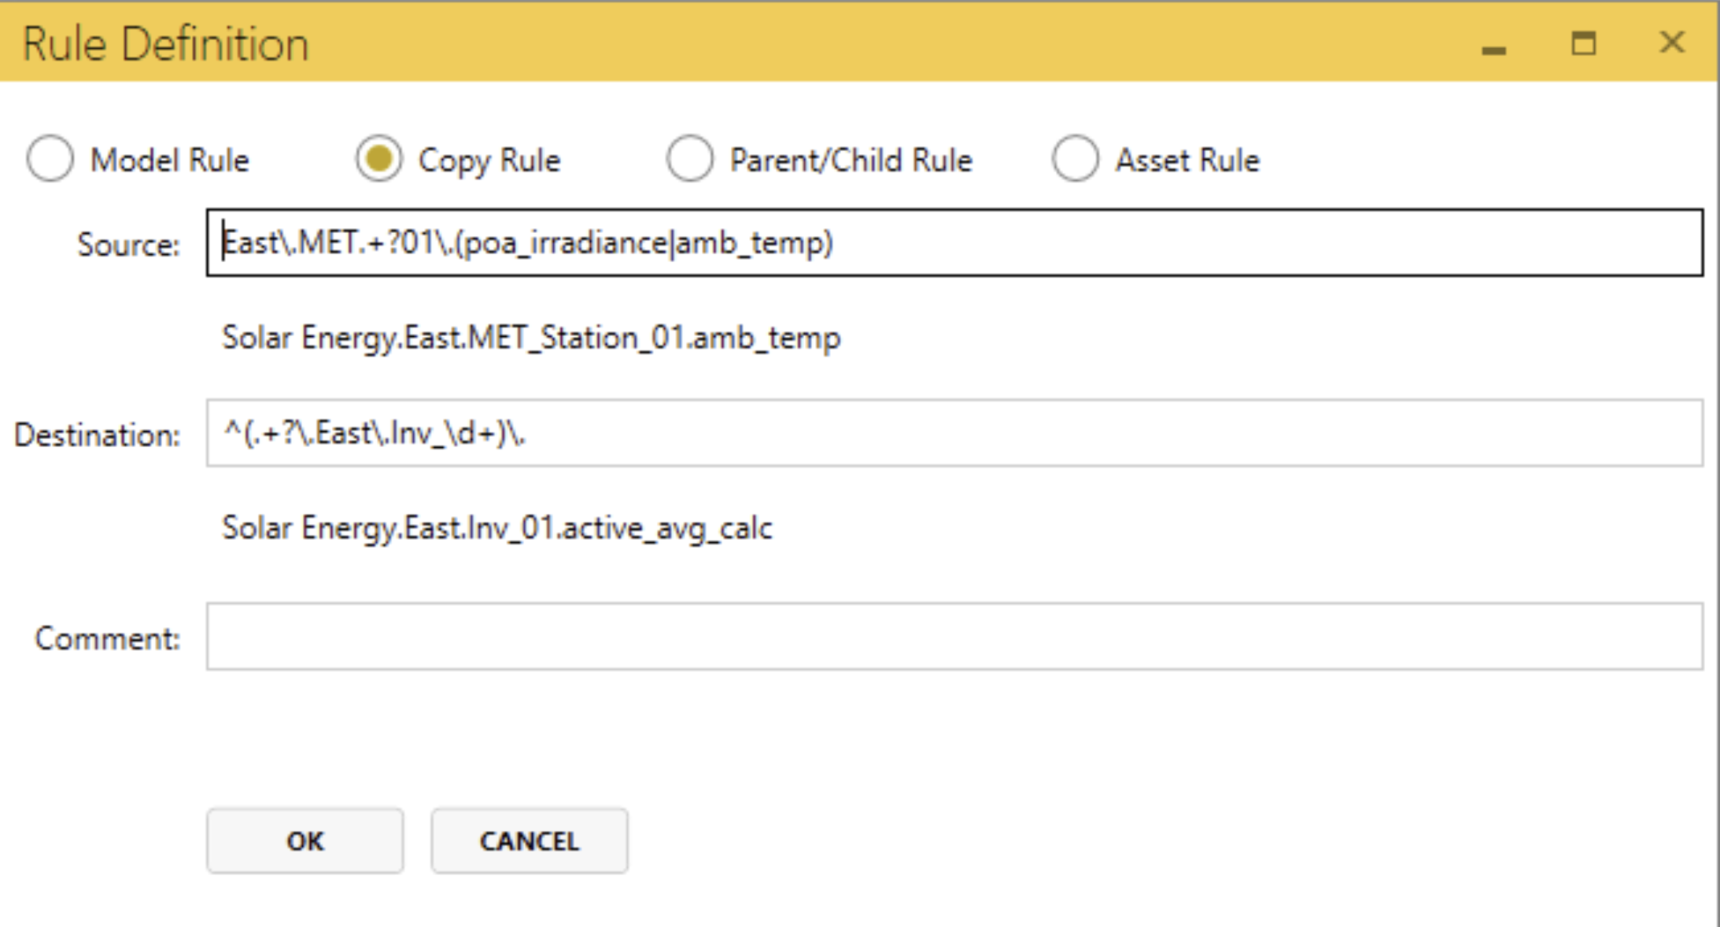
Task: Click the Rule Definition title bar text
Action: (166, 45)
